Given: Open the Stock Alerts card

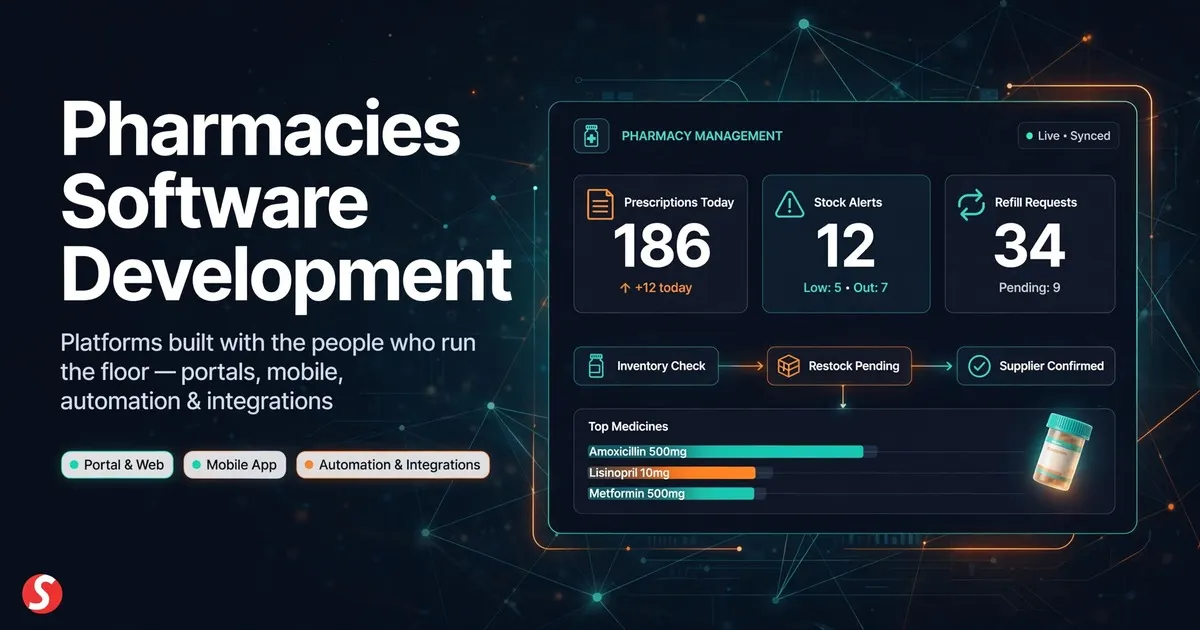Looking at the screenshot, I should (846, 244).
